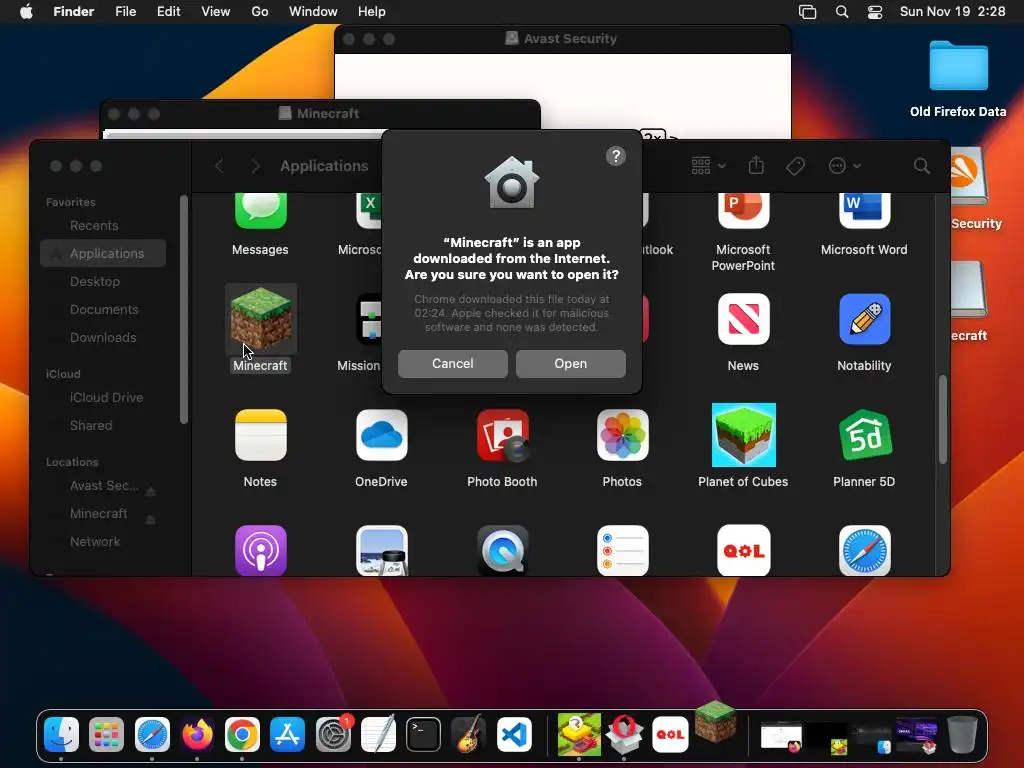Launch Google Chrome from the Dock

point(242,735)
